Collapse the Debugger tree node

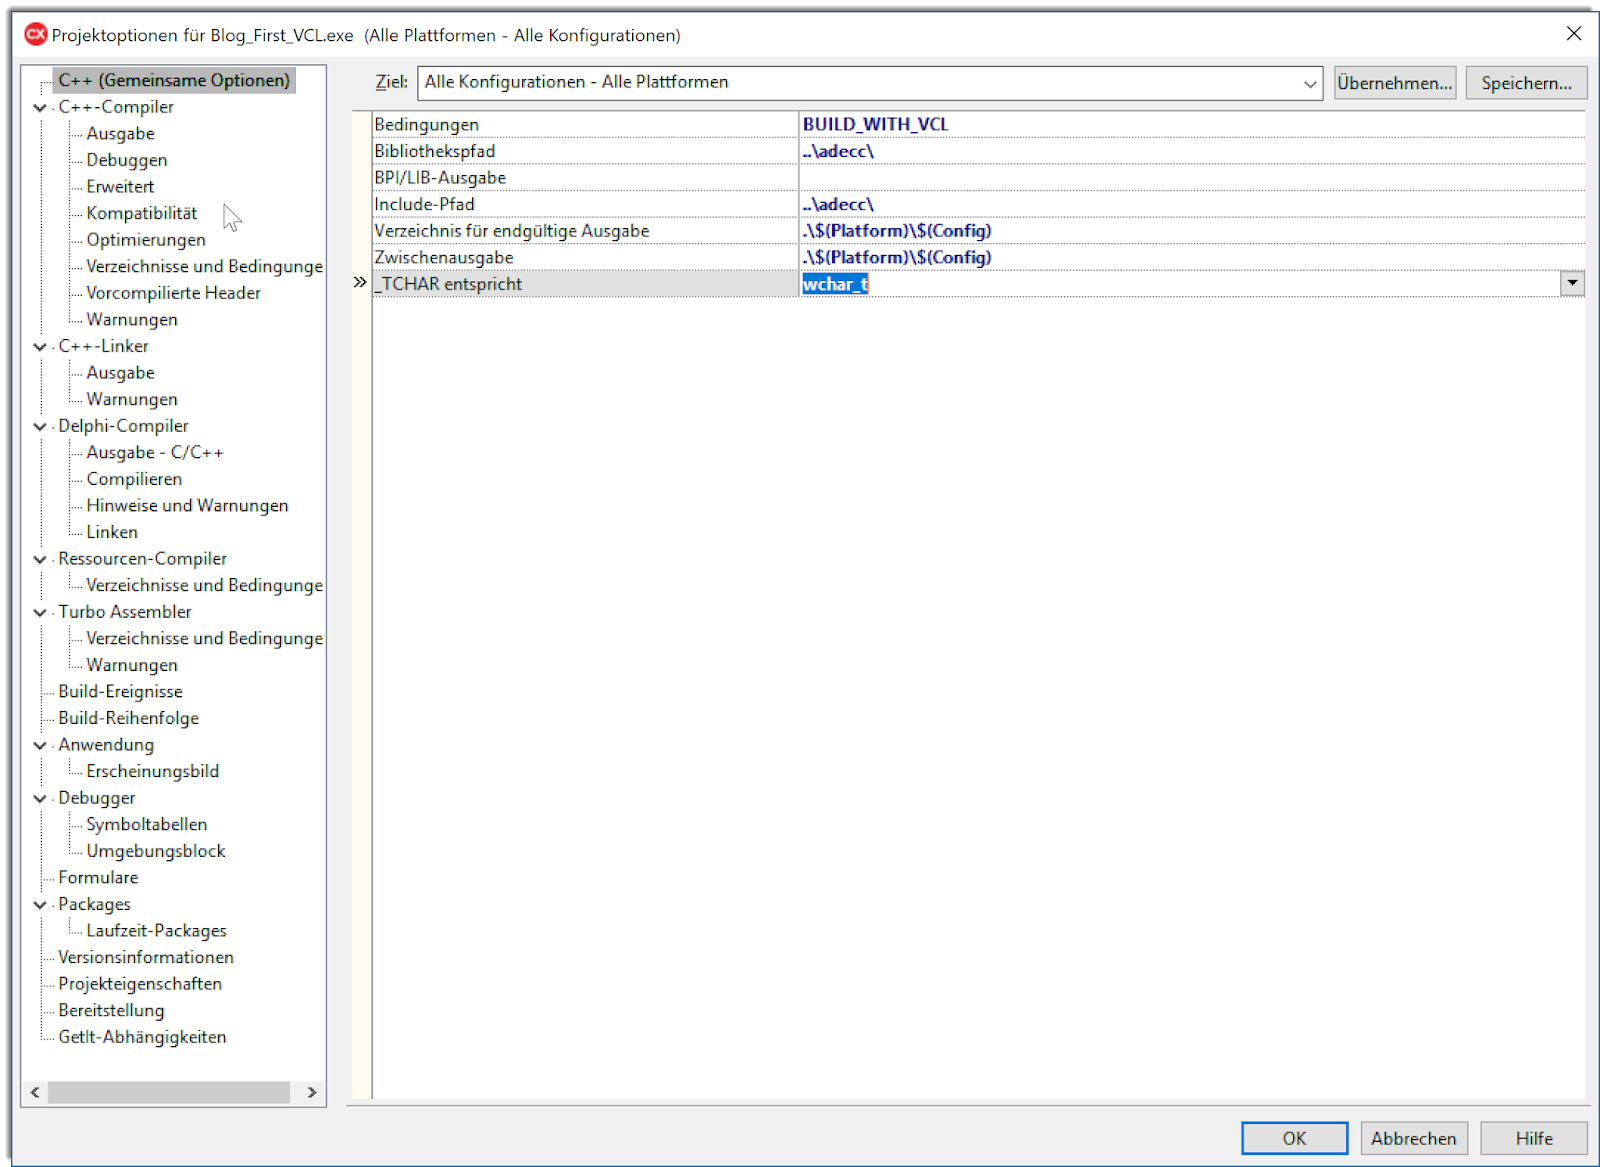[40, 798]
